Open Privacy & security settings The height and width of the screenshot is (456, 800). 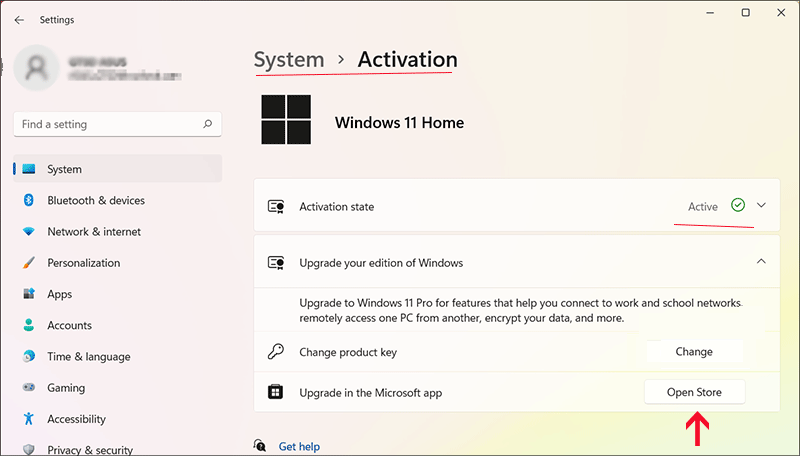click(x=118, y=449)
